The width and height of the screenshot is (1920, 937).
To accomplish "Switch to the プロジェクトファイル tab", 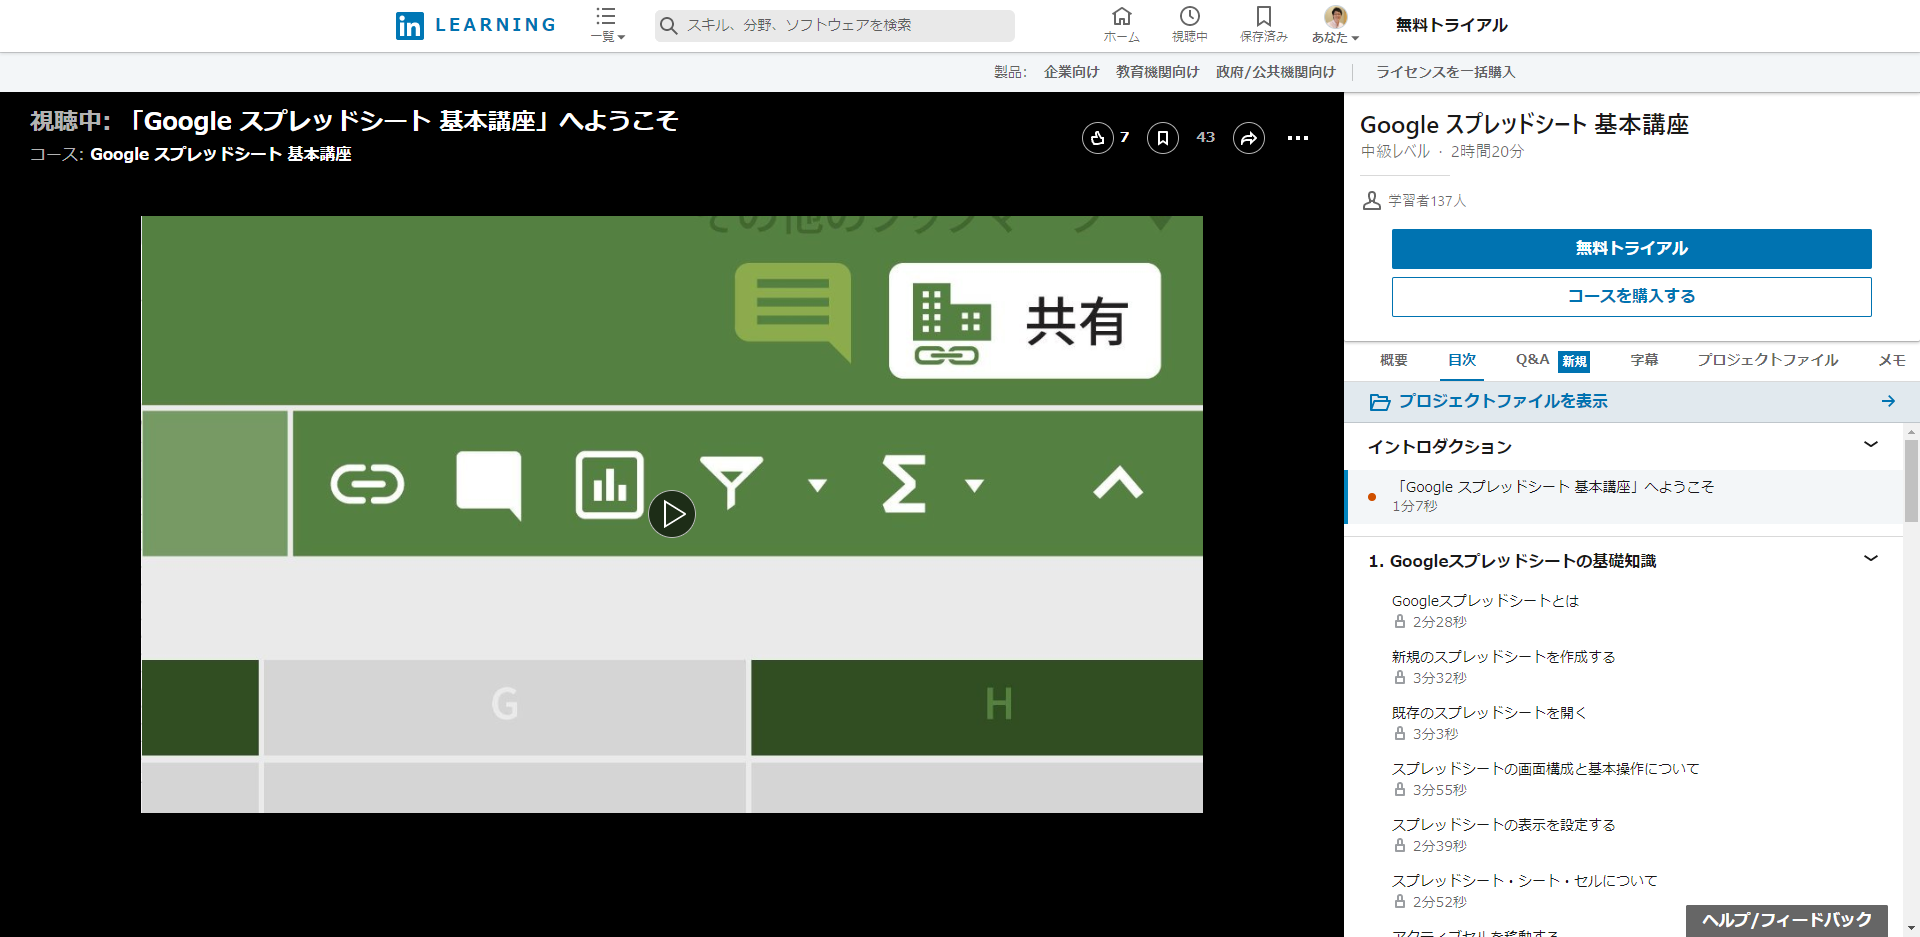I will (x=1767, y=360).
